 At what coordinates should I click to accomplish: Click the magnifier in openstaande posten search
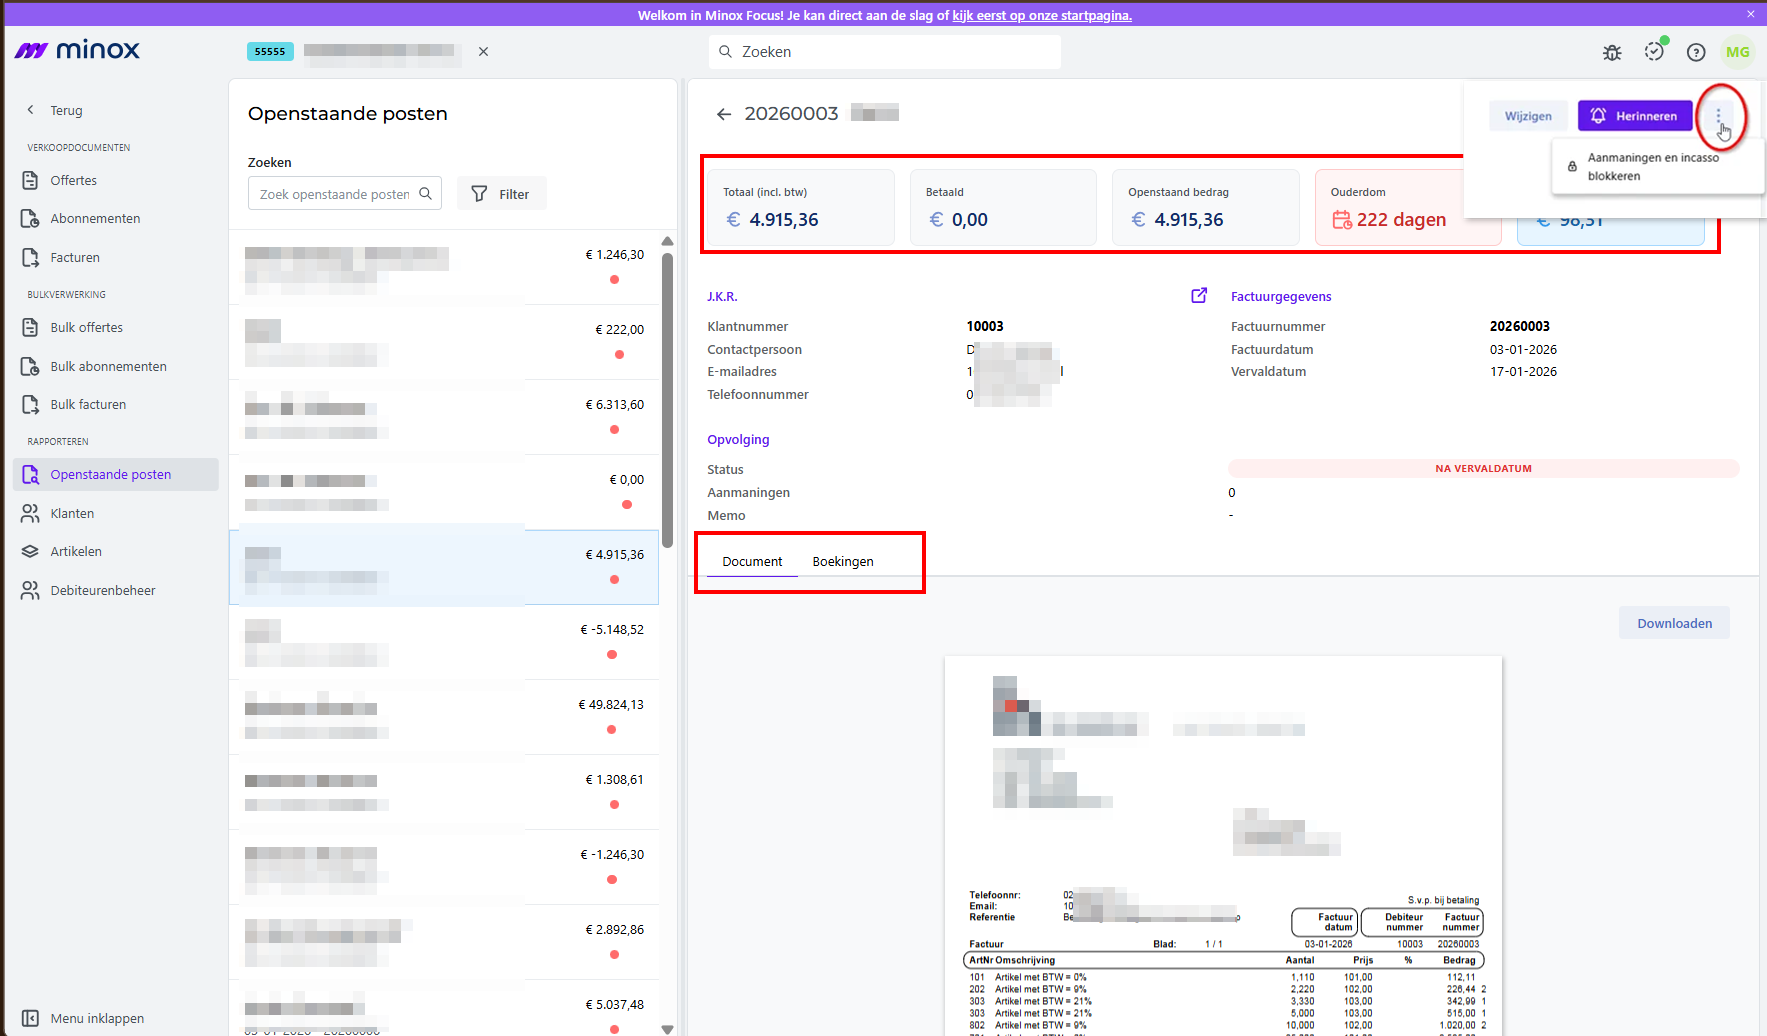(x=426, y=194)
